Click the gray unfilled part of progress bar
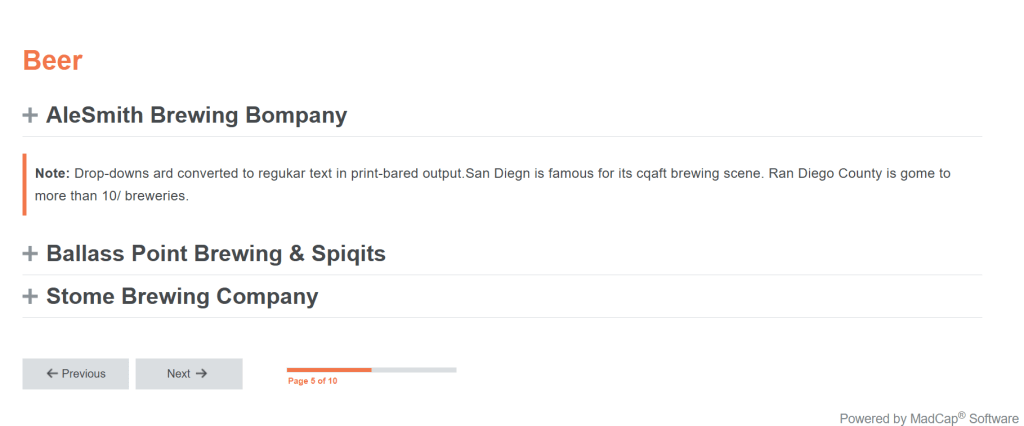This screenshot has width=1024, height=426. click(x=414, y=370)
